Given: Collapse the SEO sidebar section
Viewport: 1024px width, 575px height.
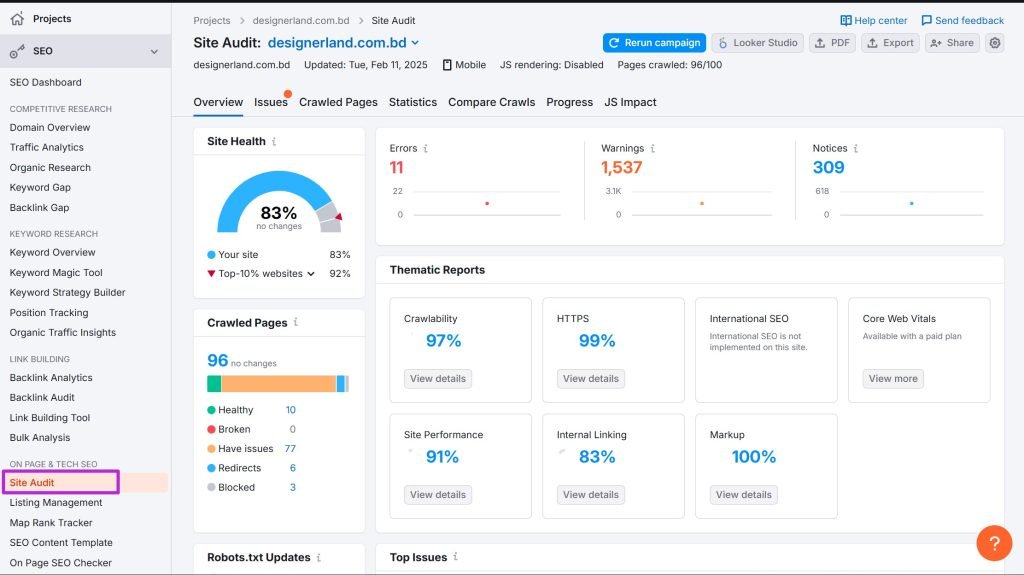Looking at the screenshot, I should pyautogui.click(x=154, y=51).
